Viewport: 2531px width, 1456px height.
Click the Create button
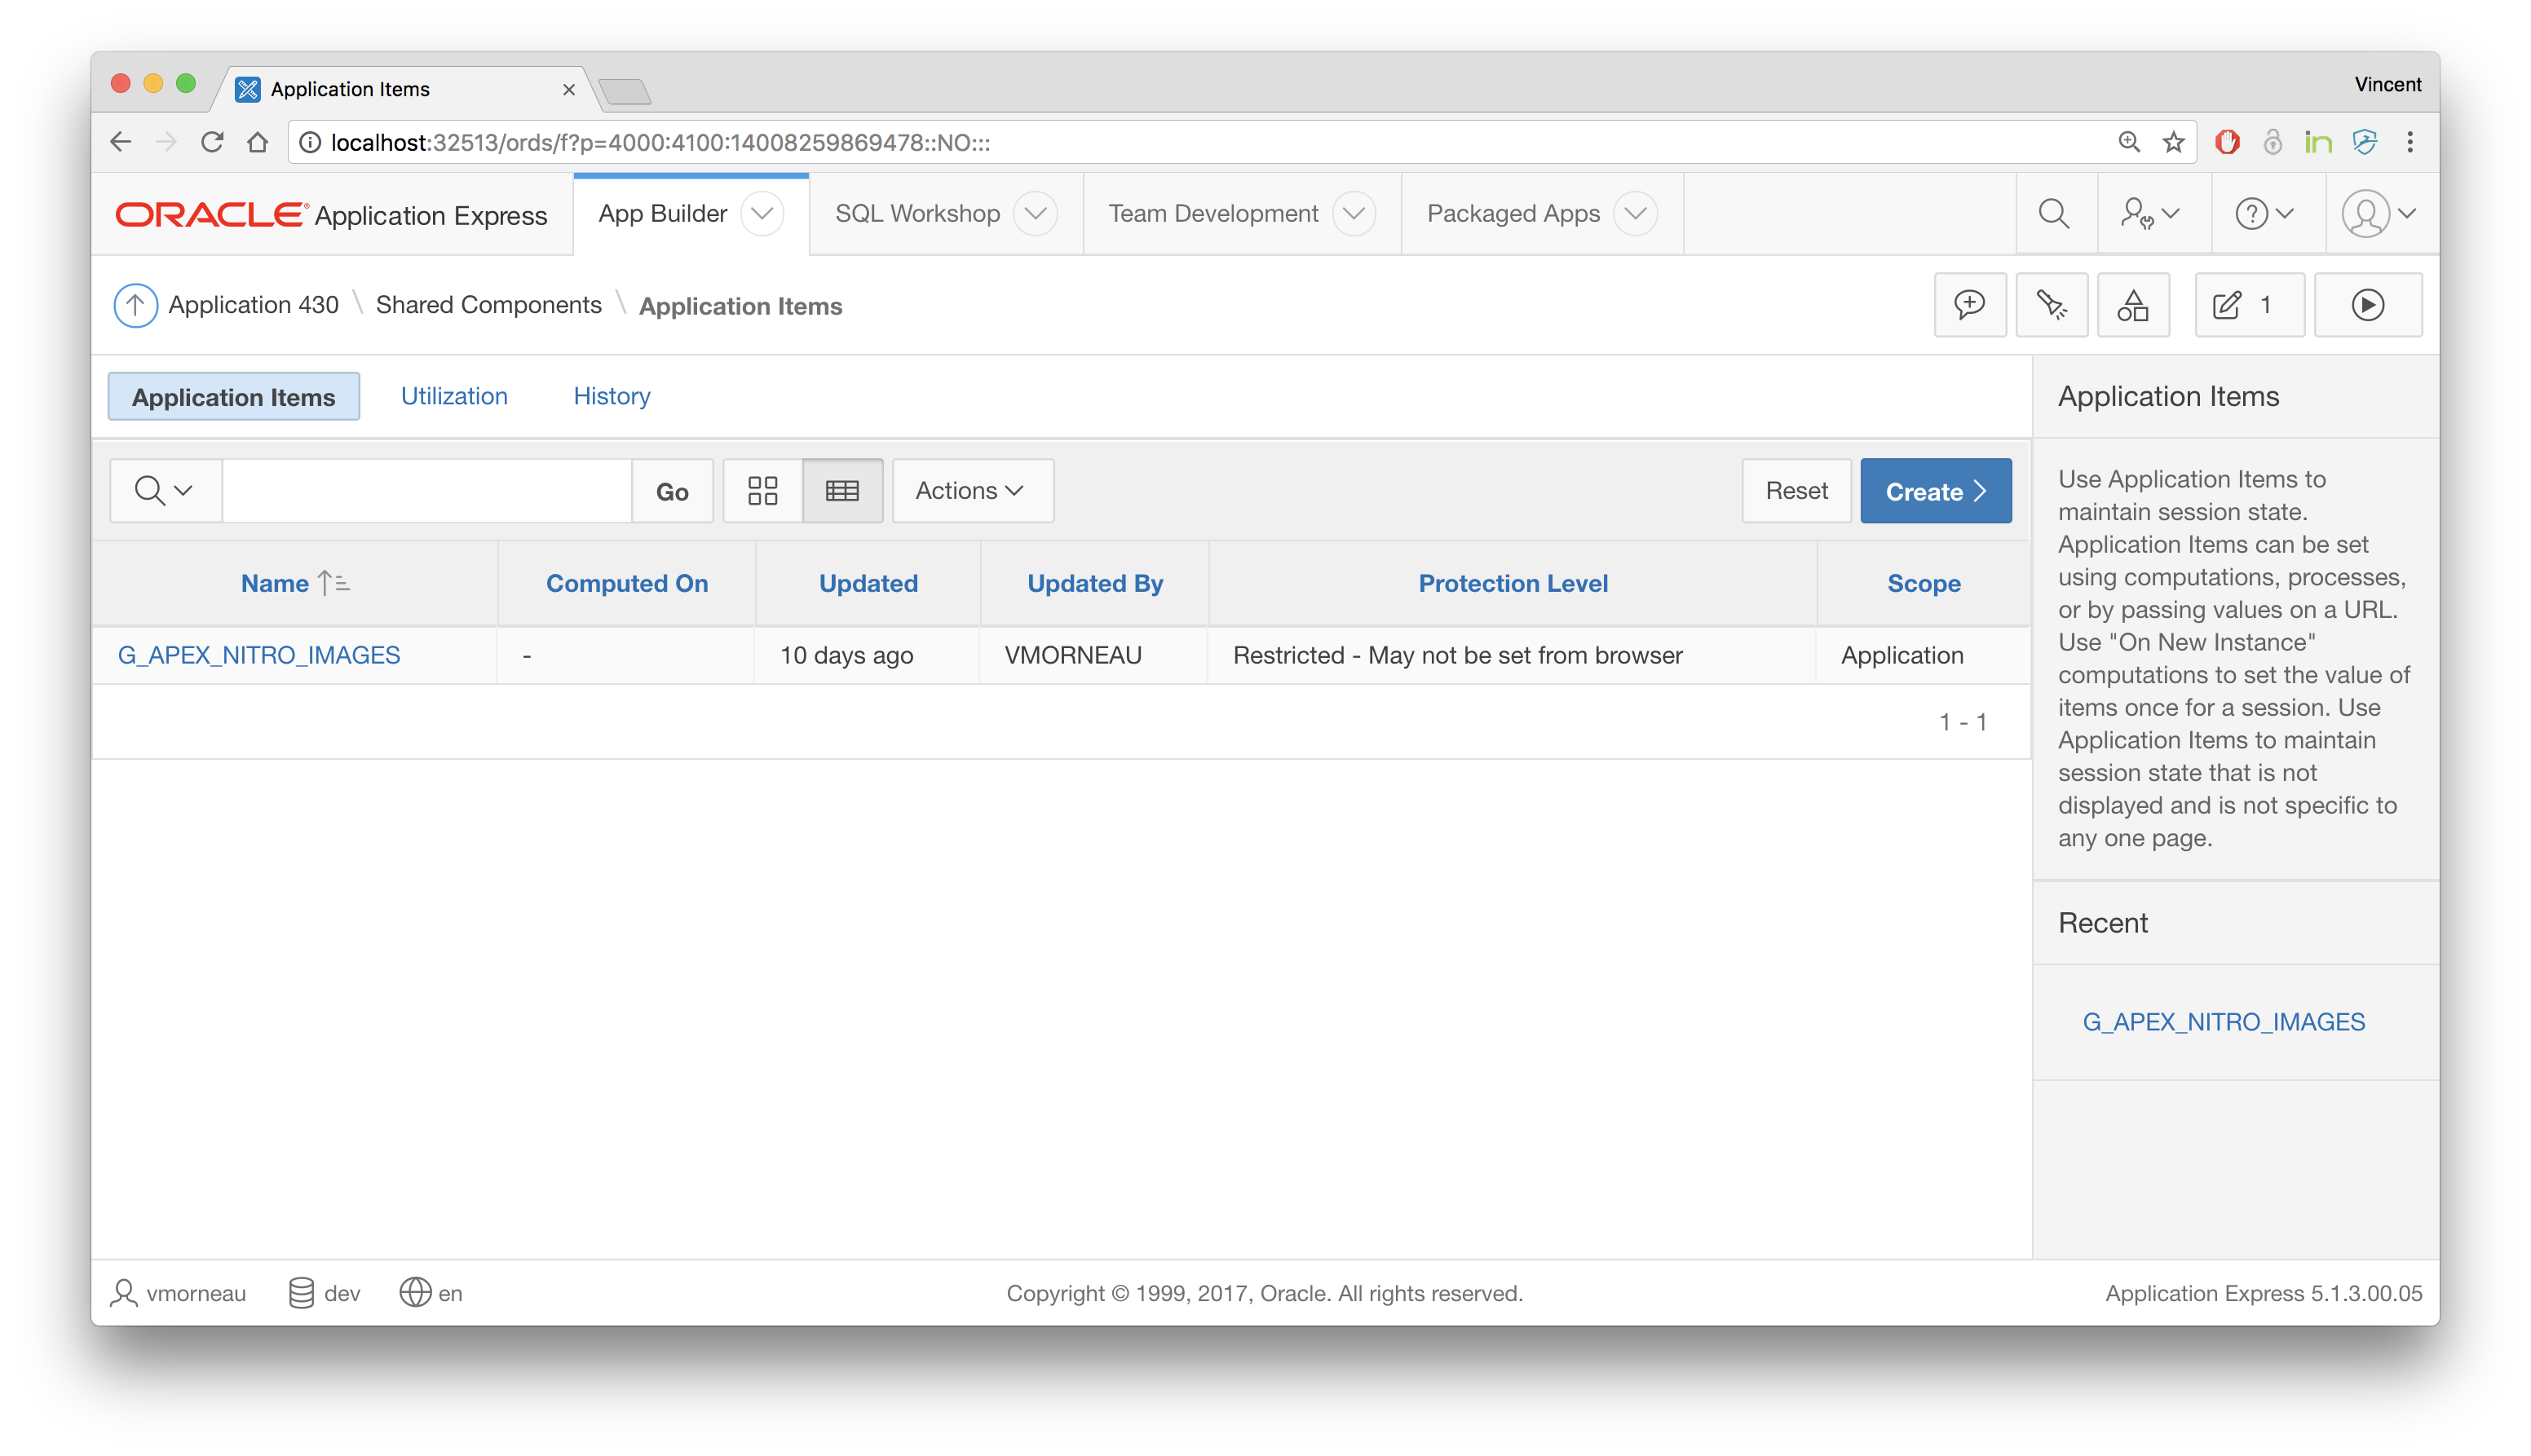pyautogui.click(x=1935, y=491)
